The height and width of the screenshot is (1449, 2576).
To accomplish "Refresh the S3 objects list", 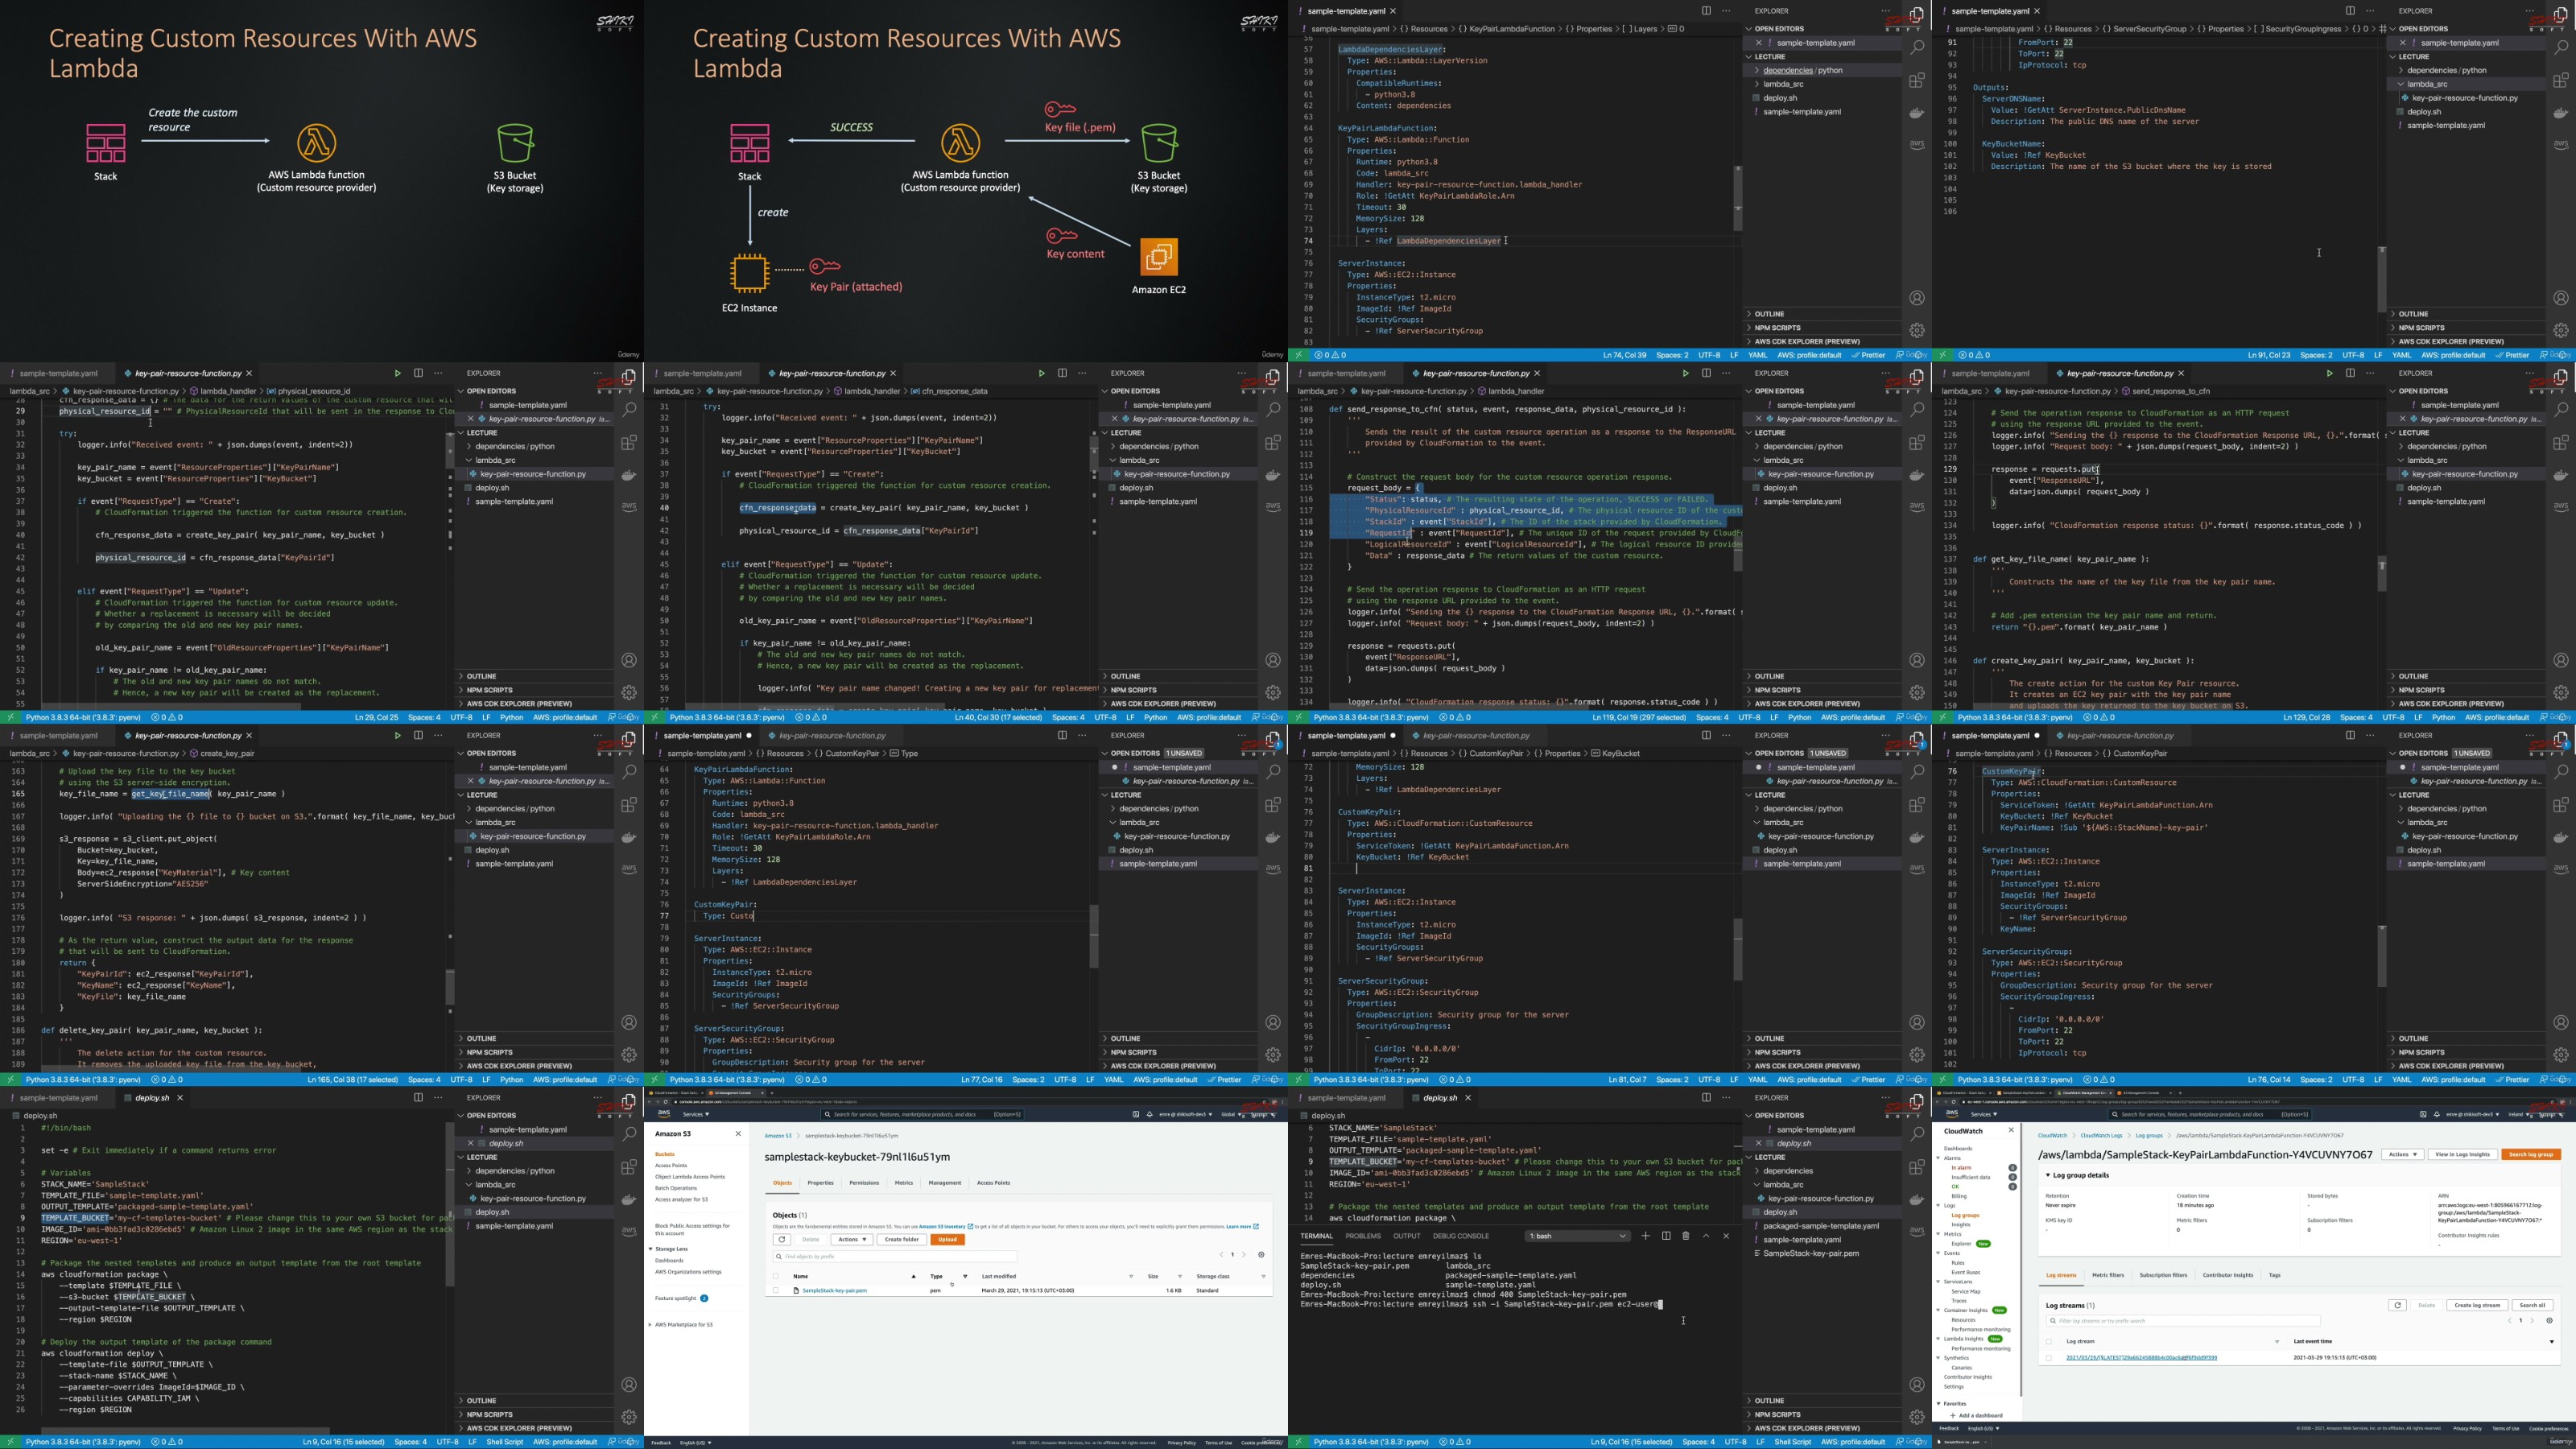I will (782, 1239).
